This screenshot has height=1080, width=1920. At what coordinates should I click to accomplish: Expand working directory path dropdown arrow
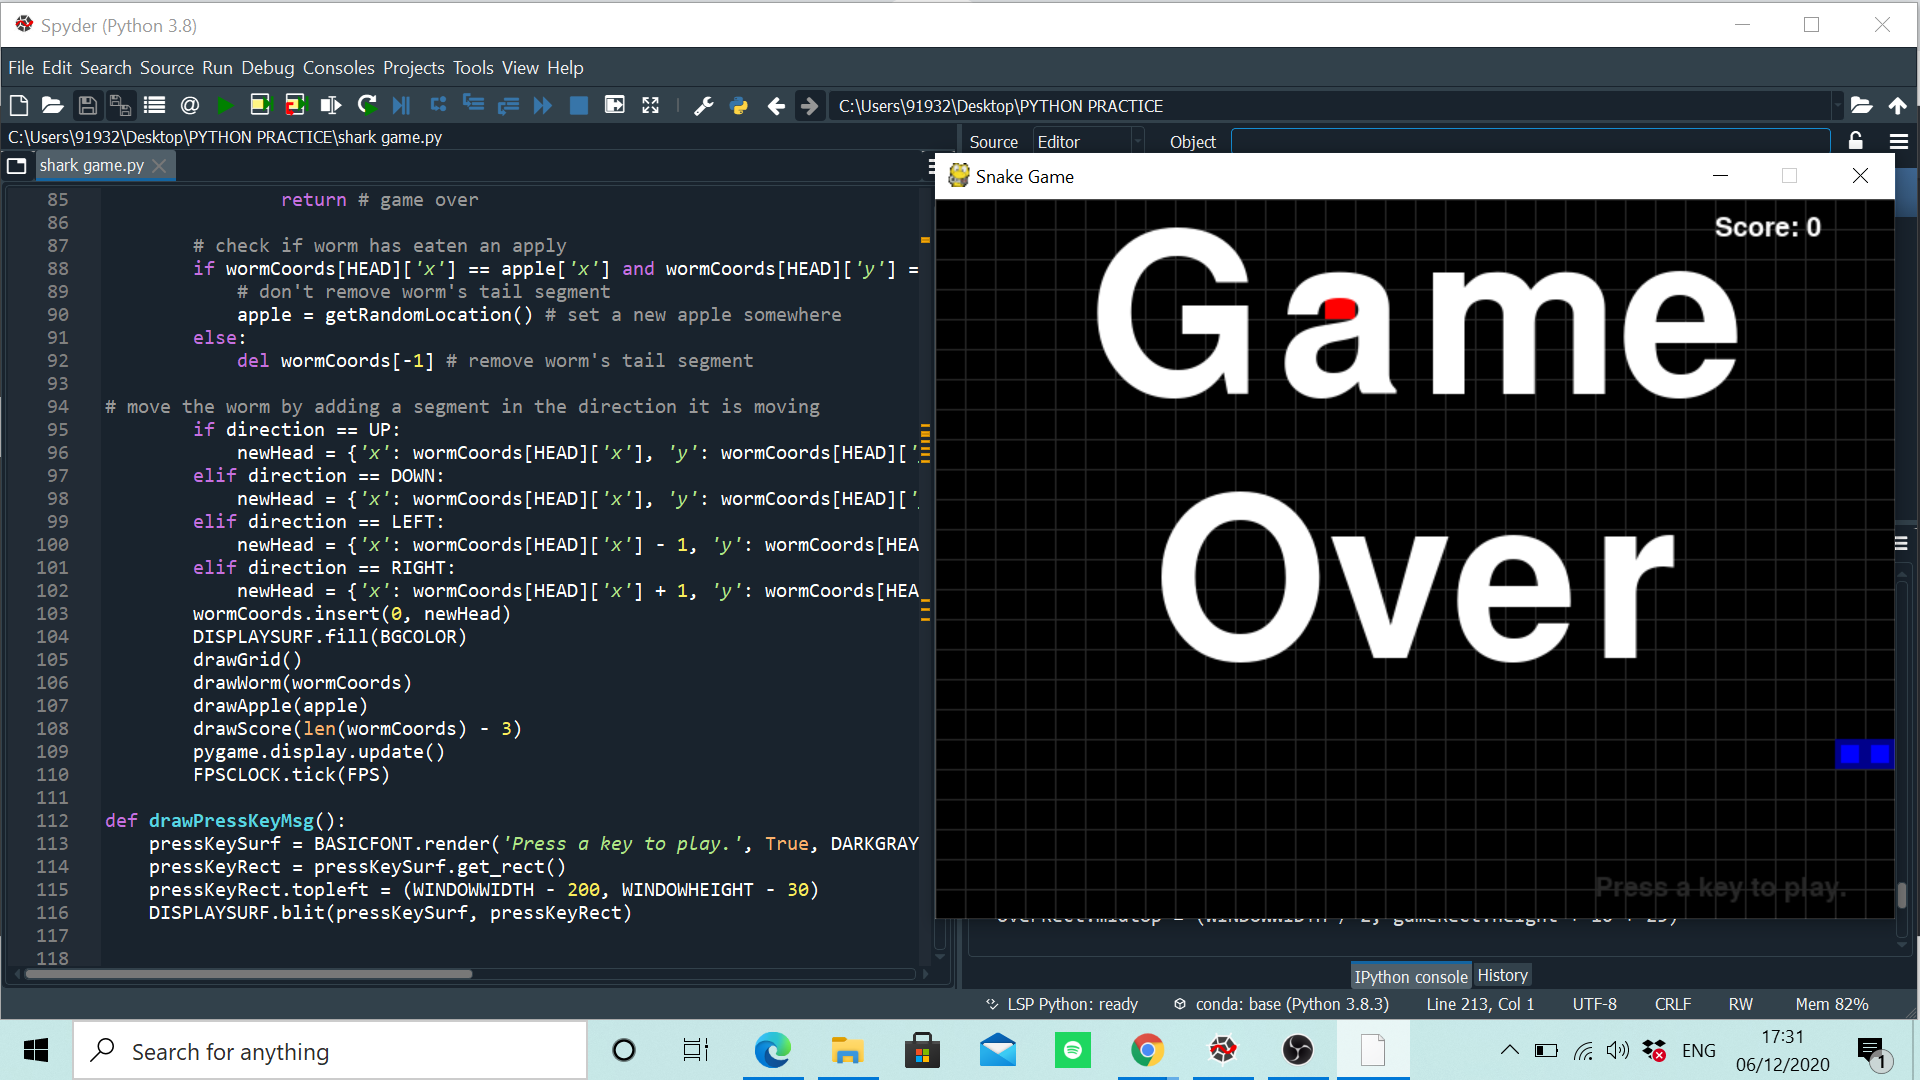[x=1837, y=105]
